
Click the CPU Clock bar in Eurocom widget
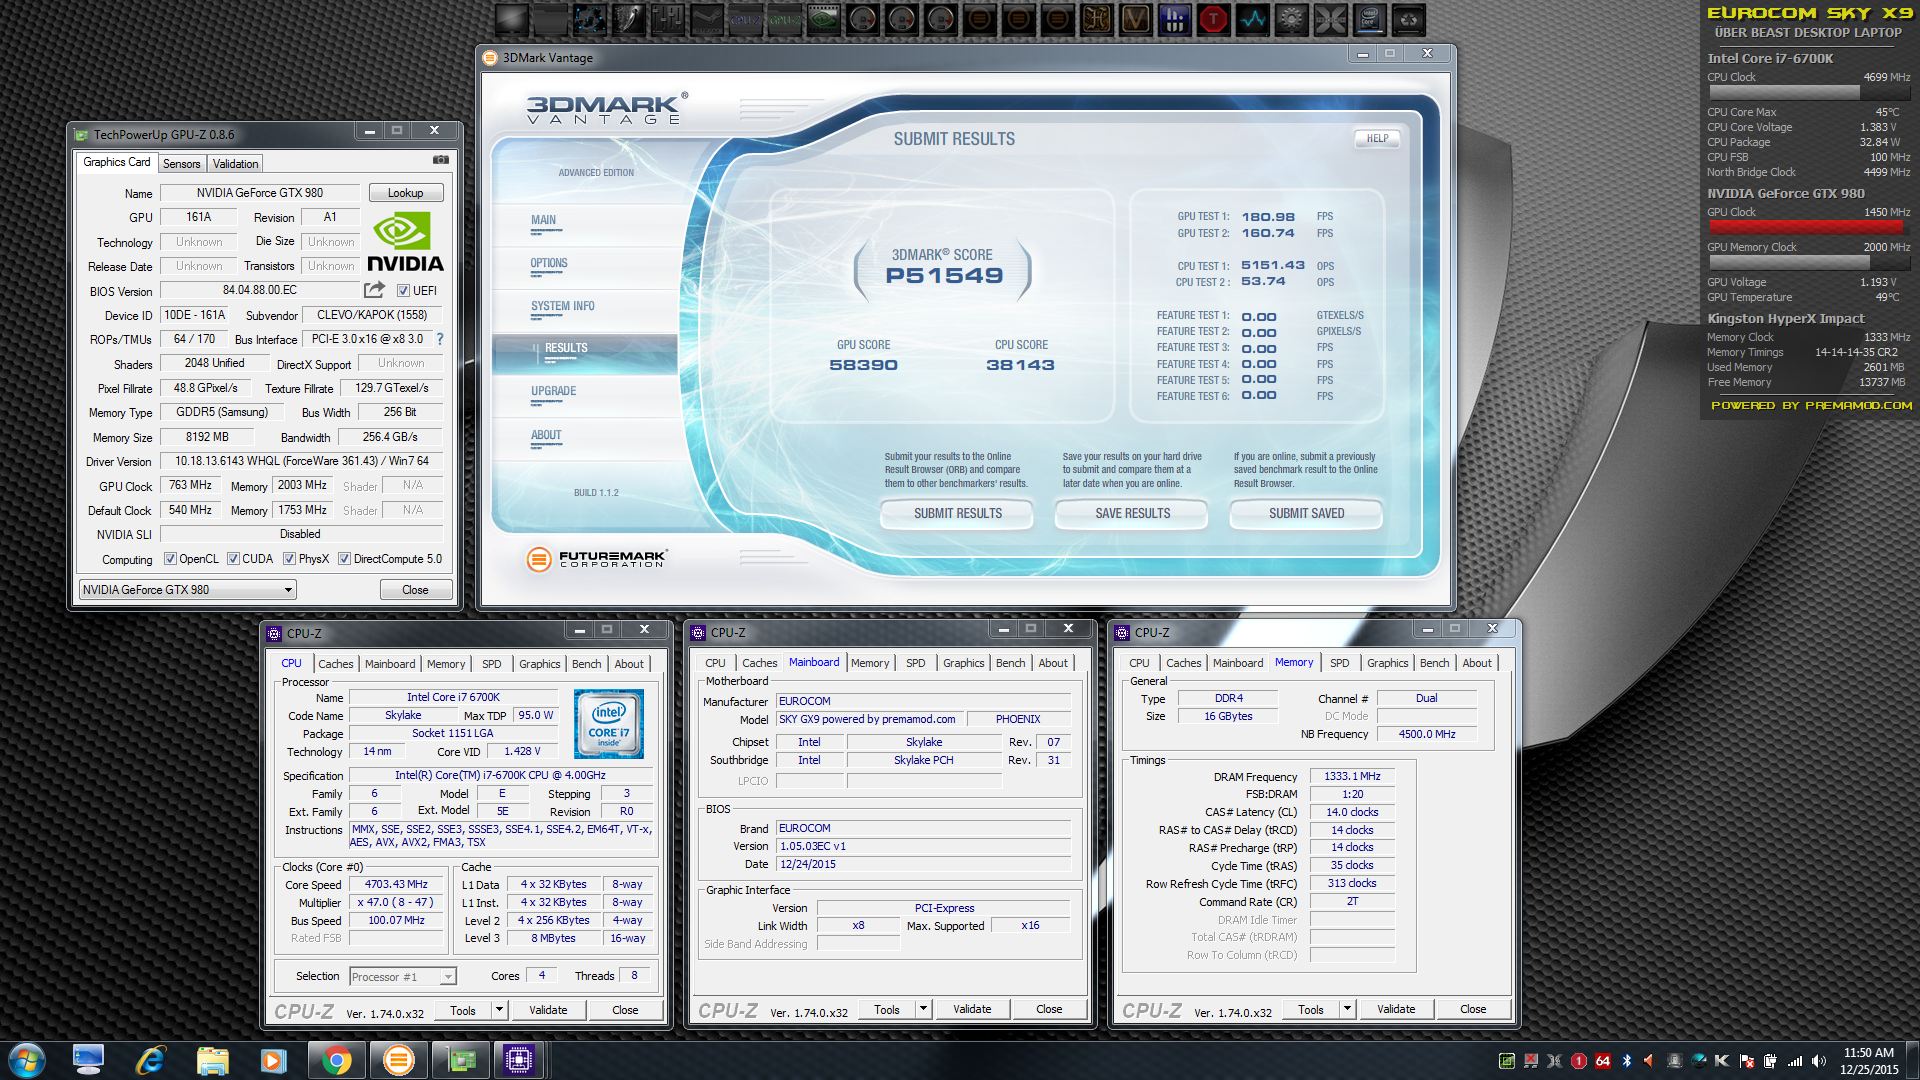[x=1808, y=92]
